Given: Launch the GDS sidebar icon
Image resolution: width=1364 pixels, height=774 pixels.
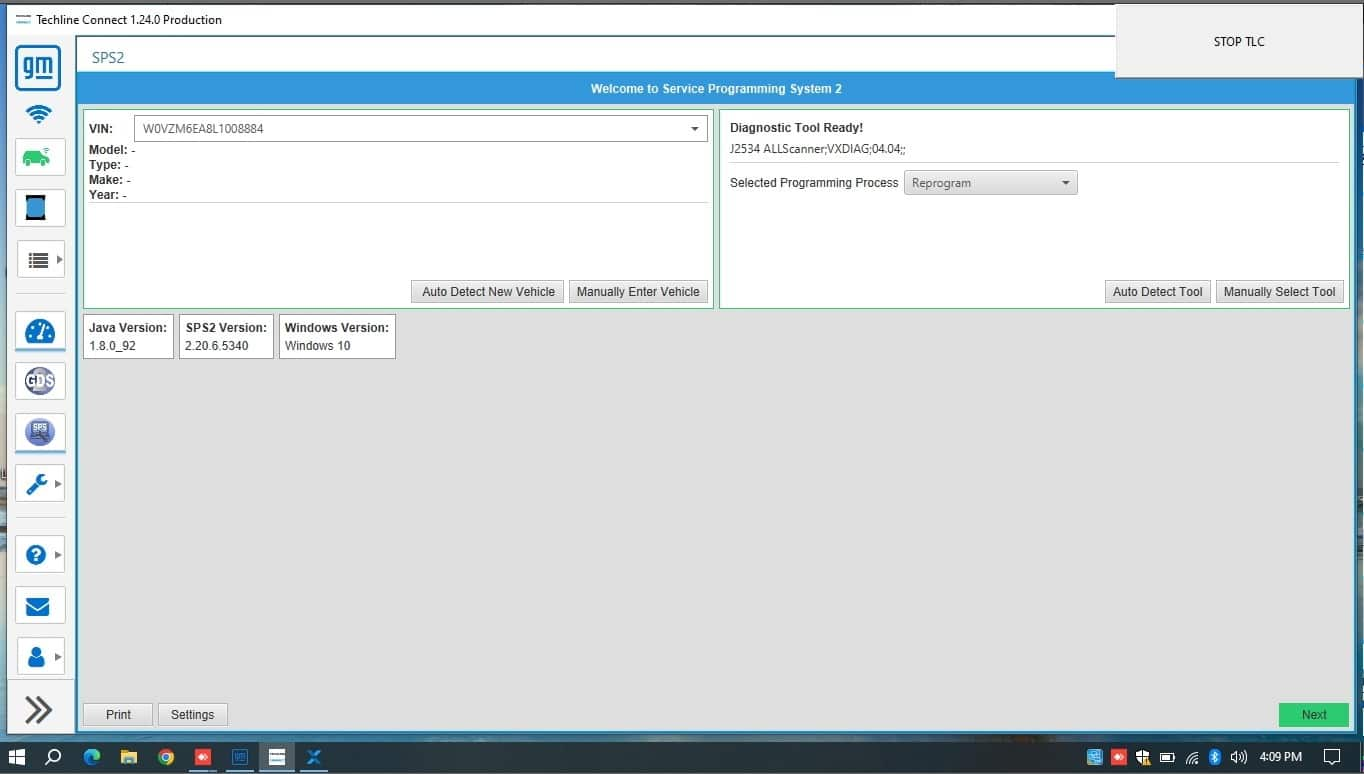Looking at the screenshot, I should (x=39, y=380).
